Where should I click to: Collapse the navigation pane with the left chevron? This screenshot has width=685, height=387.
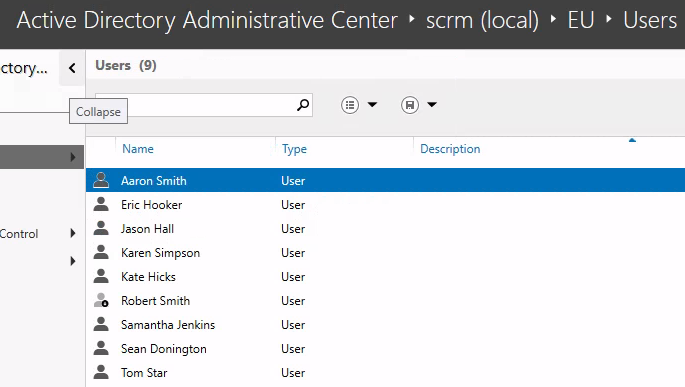pyautogui.click(x=72, y=68)
